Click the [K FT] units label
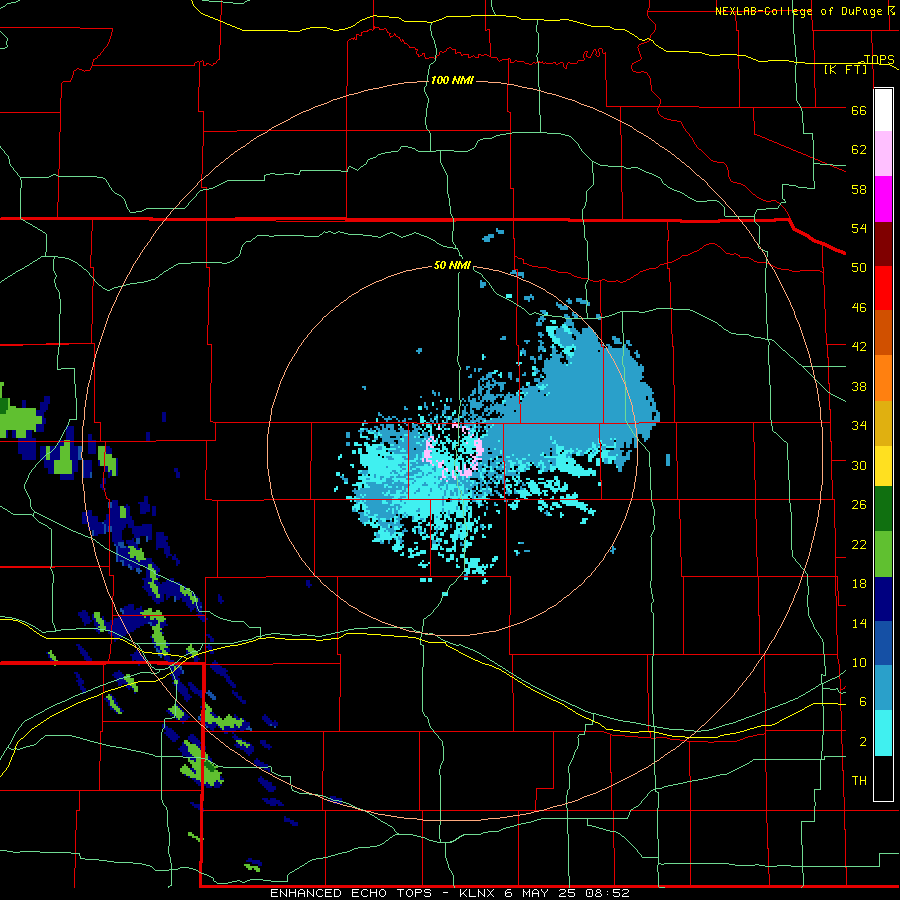The width and height of the screenshot is (900, 900). tap(845, 69)
